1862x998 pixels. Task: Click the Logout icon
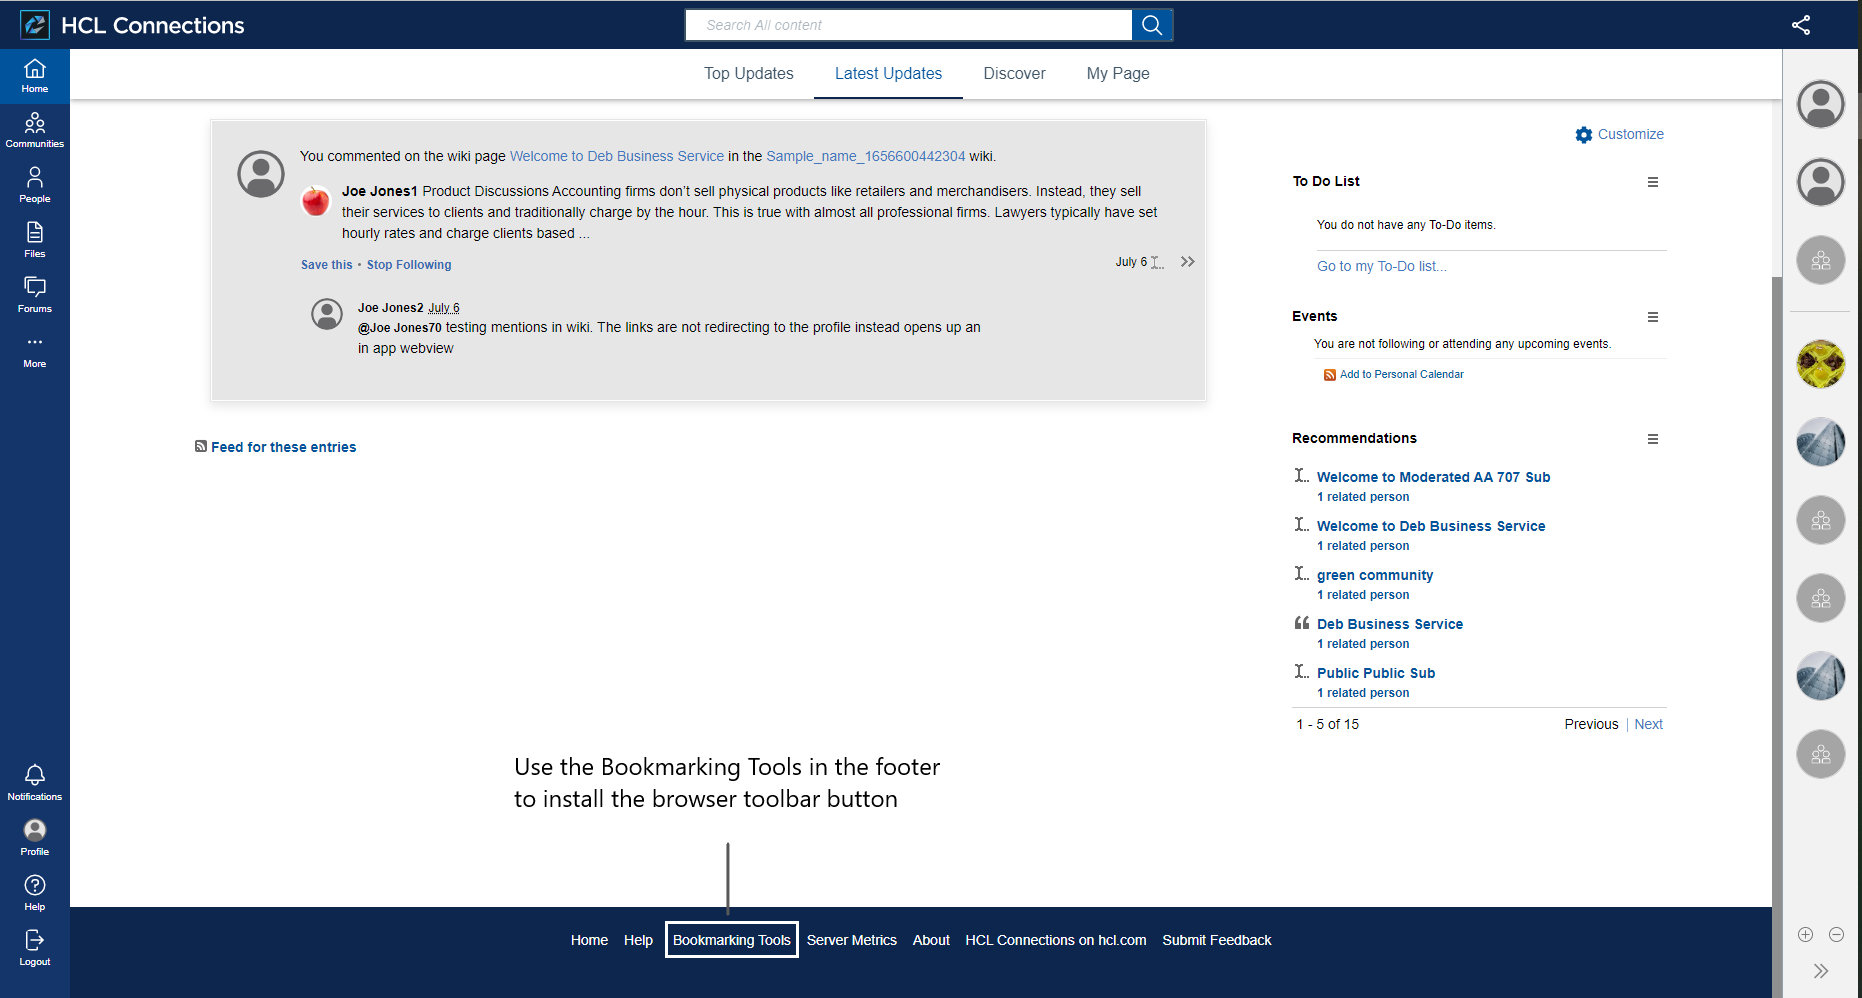coord(34,944)
